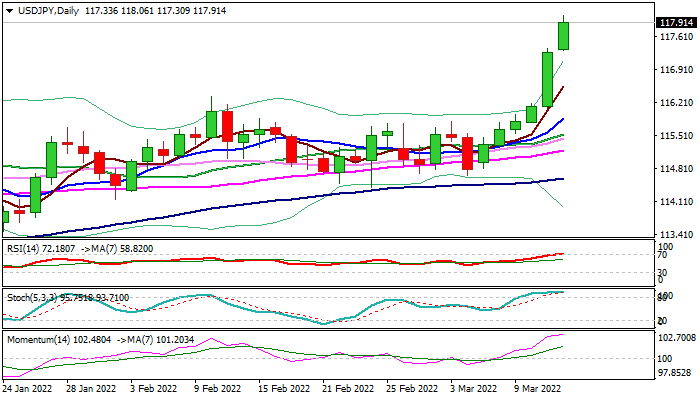Select the 24 Jan 2022 date label
The height and width of the screenshot is (400, 700).
click(x=27, y=388)
